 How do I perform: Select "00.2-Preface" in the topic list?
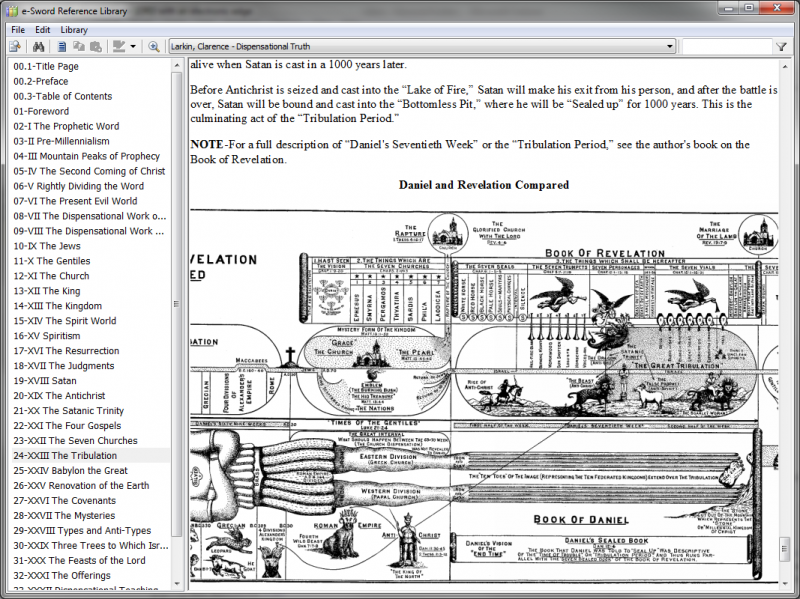41,81
